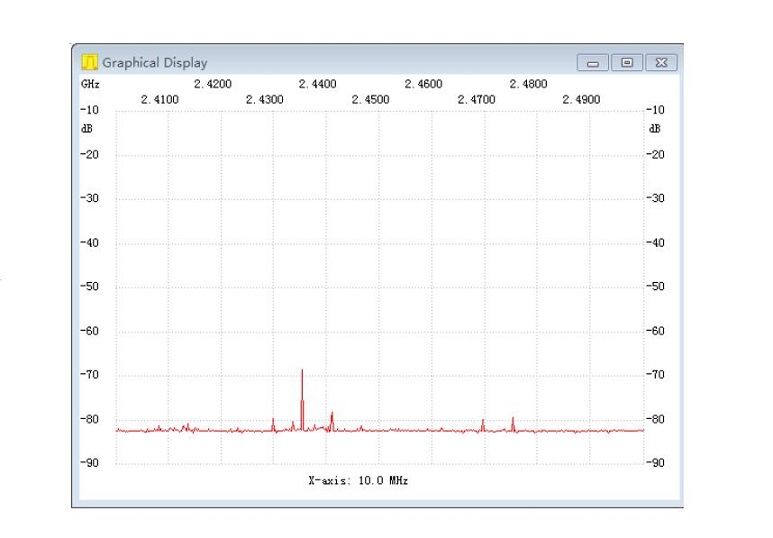The width and height of the screenshot is (773, 538).
Task: Click the left -90 dB scale label
Action: 89,463
